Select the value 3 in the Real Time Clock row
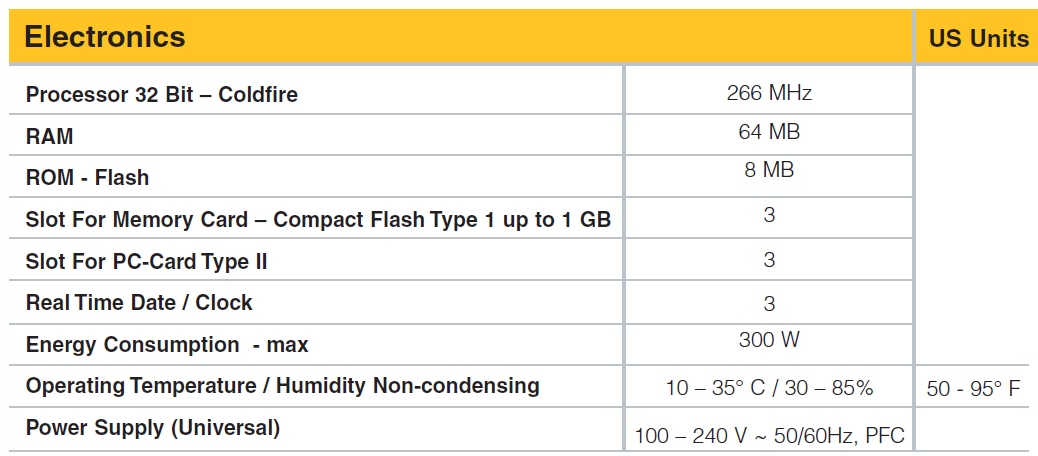This screenshot has height=456, width=1038. click(x=768, y=304)
